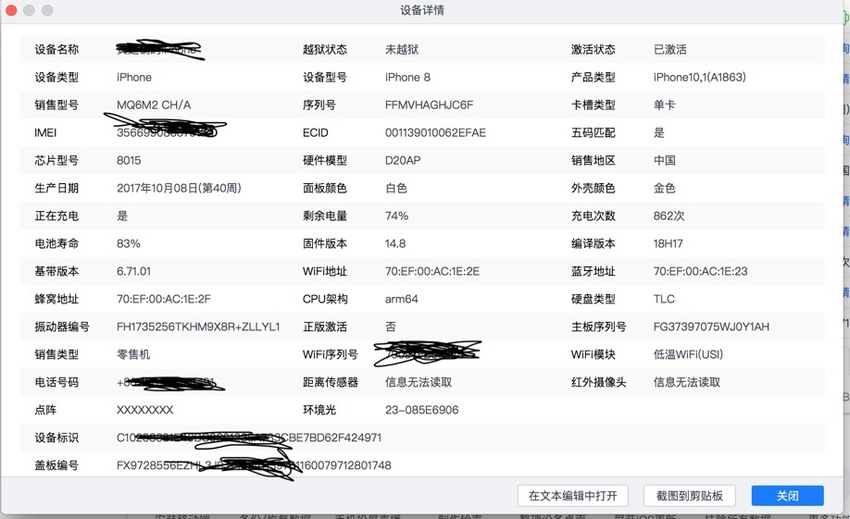The width and height of the screenshot is (850, 519).
Task: Click battery life value 83%
Action: pyautogui.click(x=128, y=243)
